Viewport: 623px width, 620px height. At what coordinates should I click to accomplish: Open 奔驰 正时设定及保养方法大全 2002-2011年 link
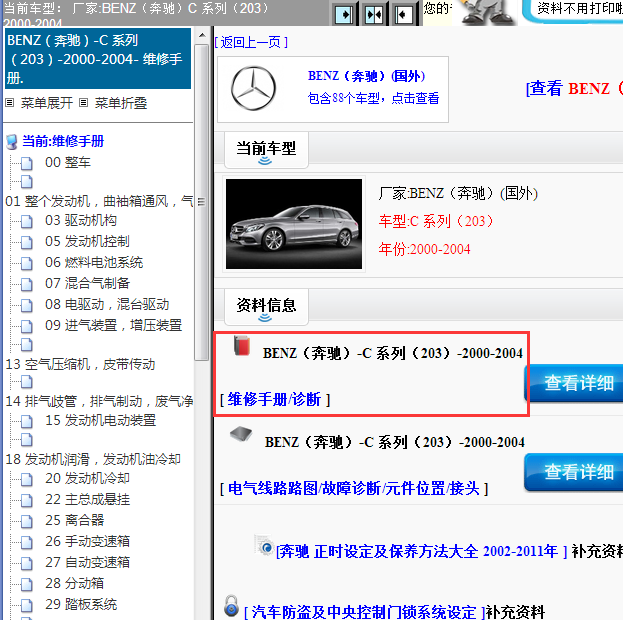coord(422,552)
